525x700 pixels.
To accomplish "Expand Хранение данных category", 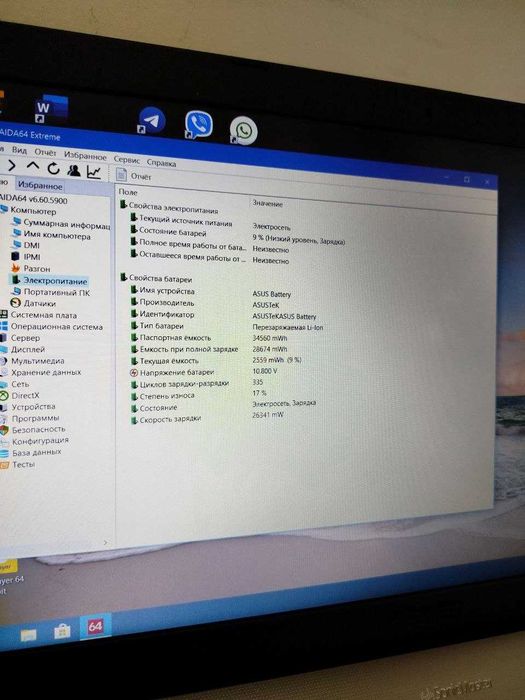I will pos(41,372).
